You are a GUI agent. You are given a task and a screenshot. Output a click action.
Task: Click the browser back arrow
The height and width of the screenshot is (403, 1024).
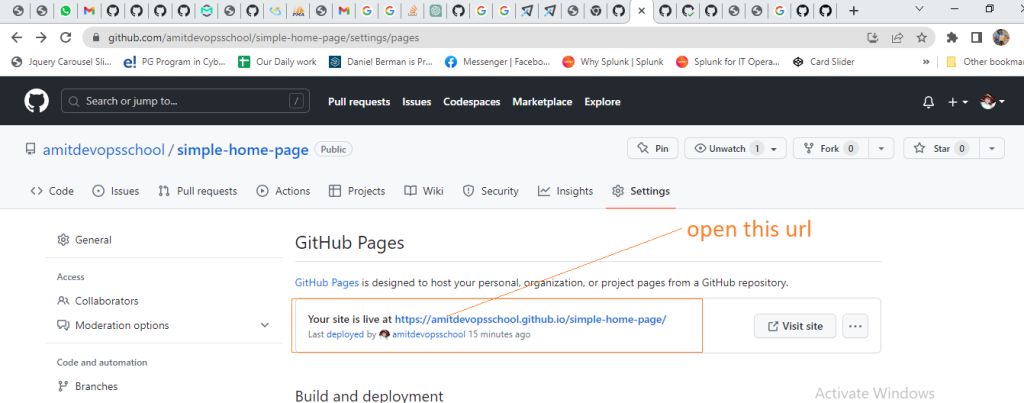coord(17,38)
